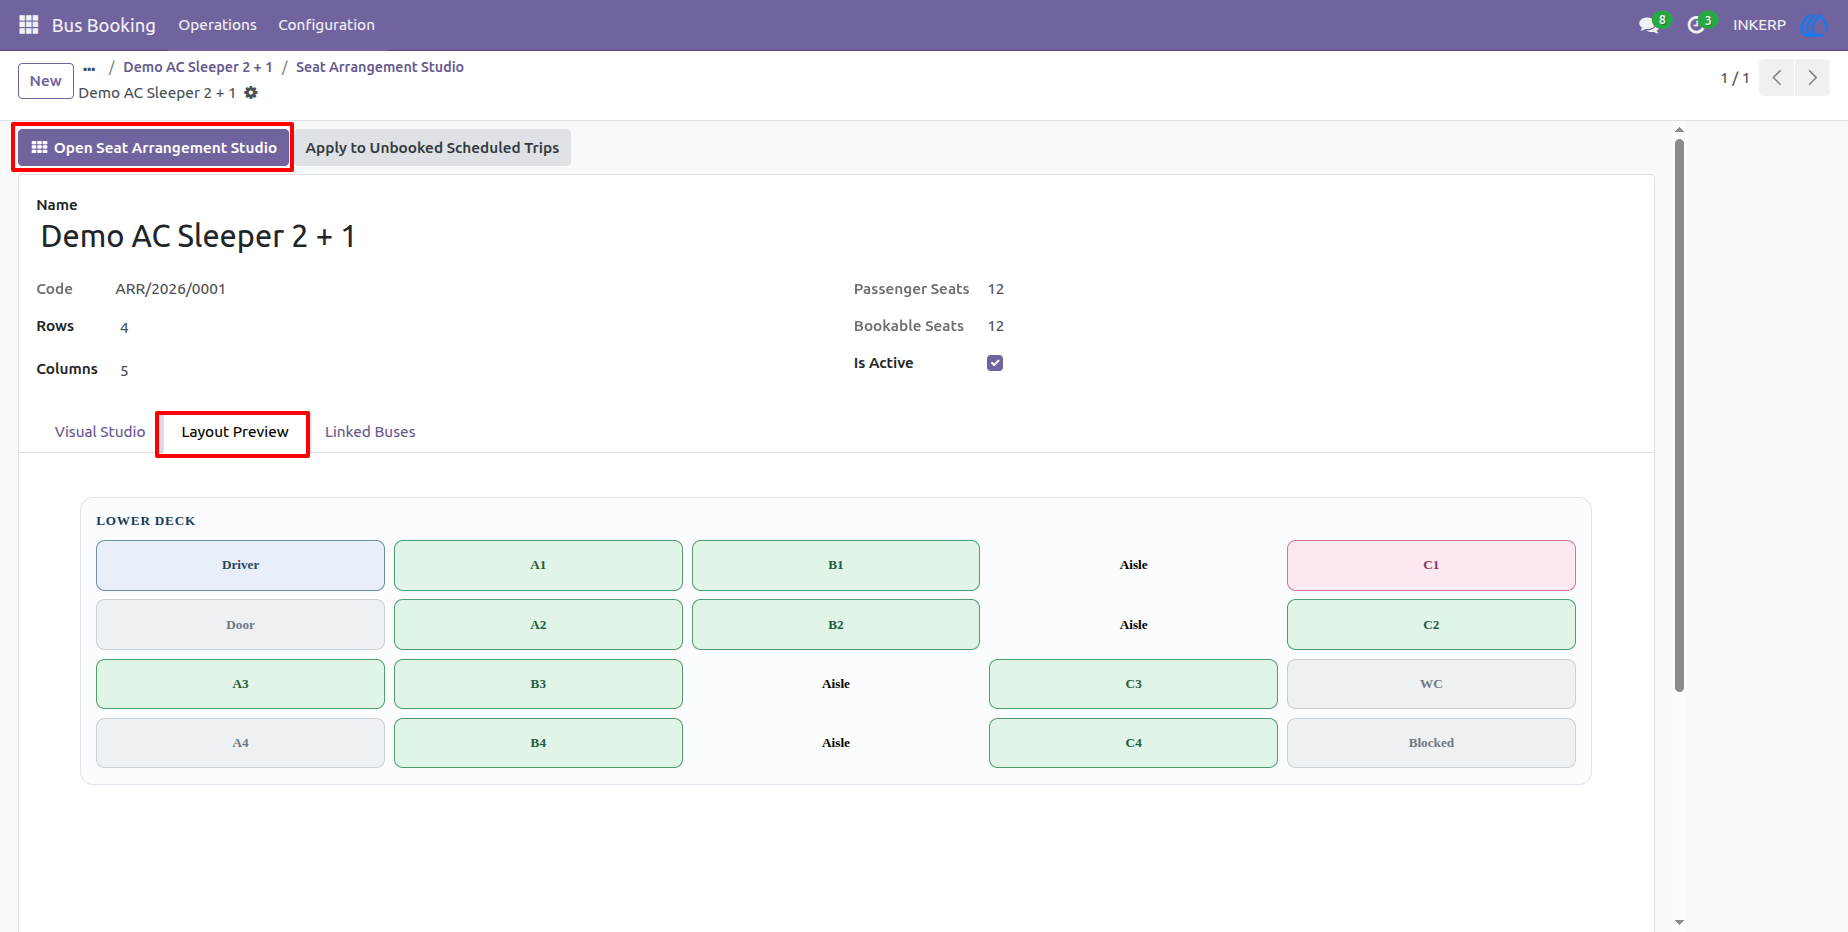Select seat A1 in the layout
1848x932 pixels.
pos(538,565)
